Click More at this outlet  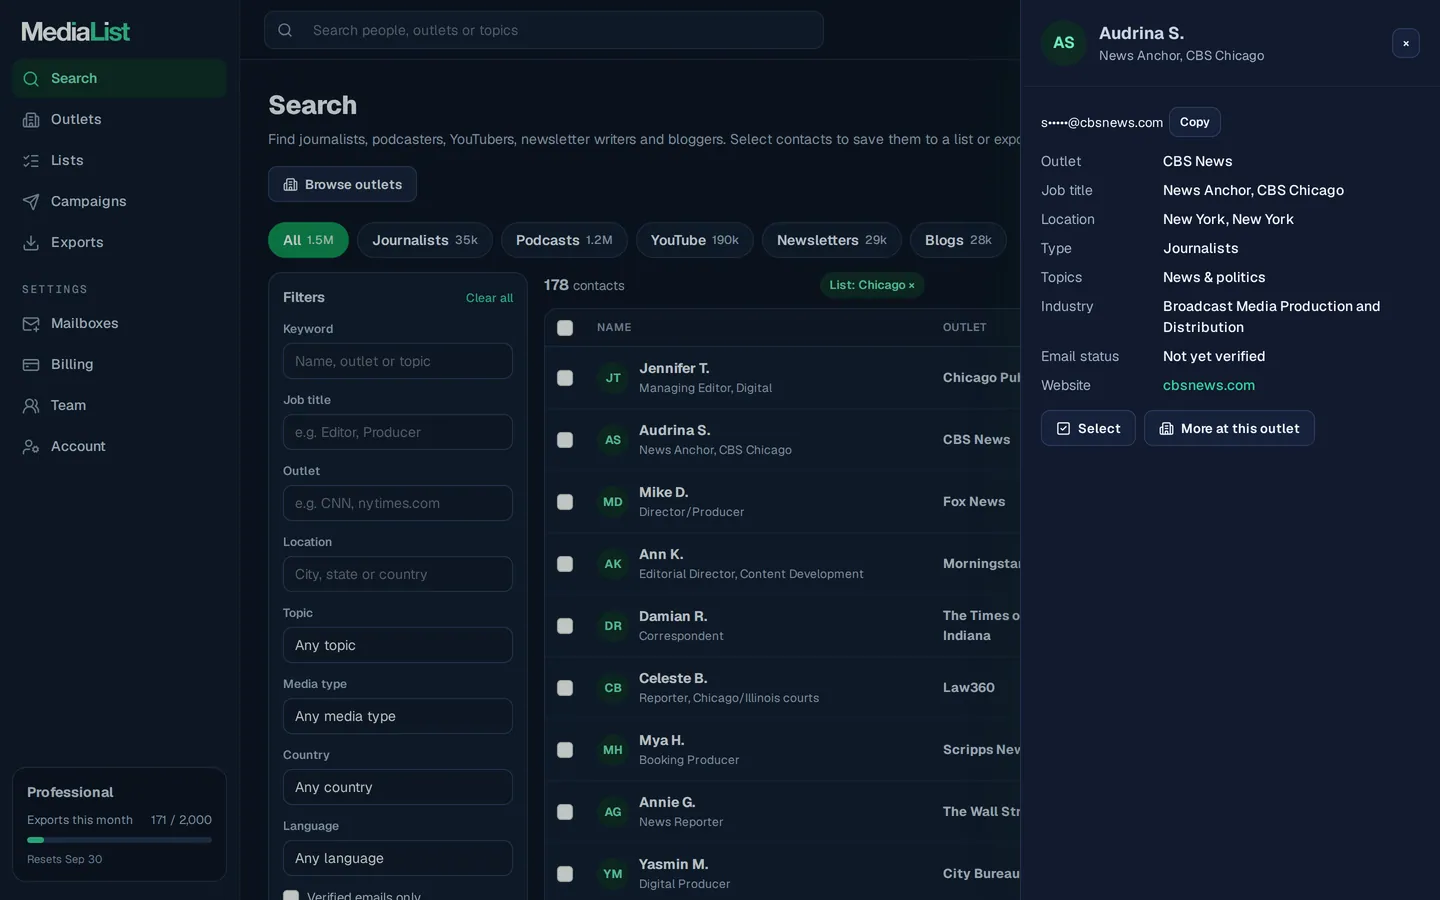tap(1229, 428)
